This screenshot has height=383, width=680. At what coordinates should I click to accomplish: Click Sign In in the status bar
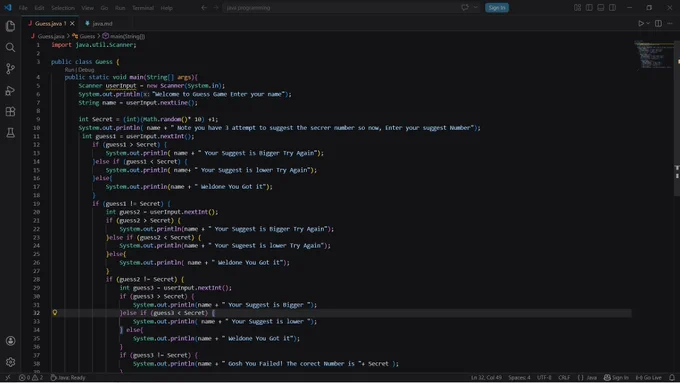[x=616, y=378]
